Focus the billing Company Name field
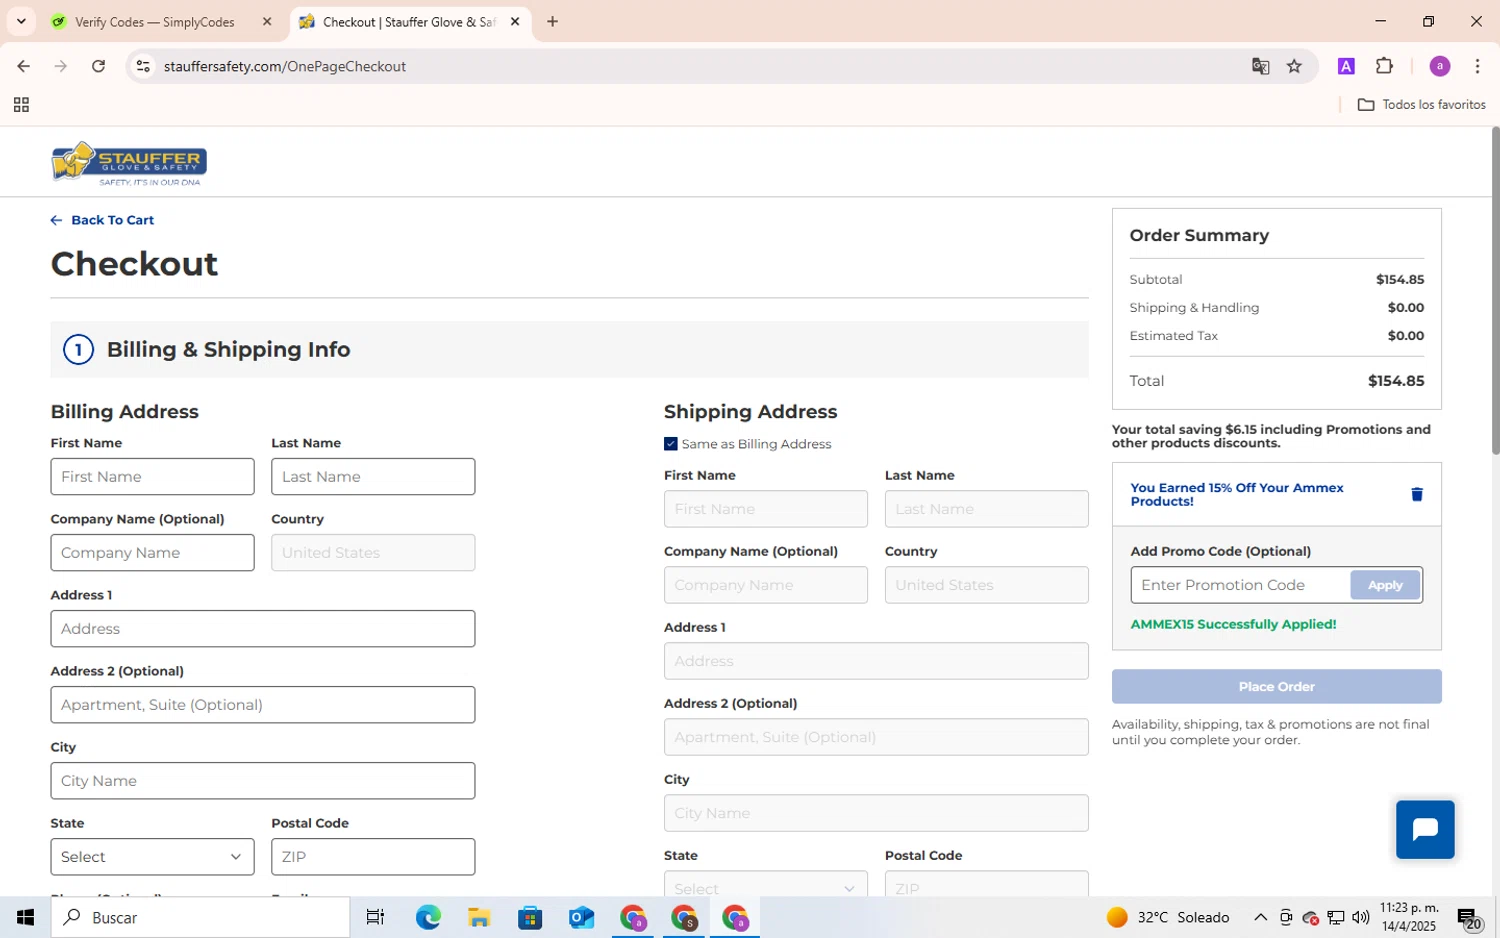 pos(152,553)
